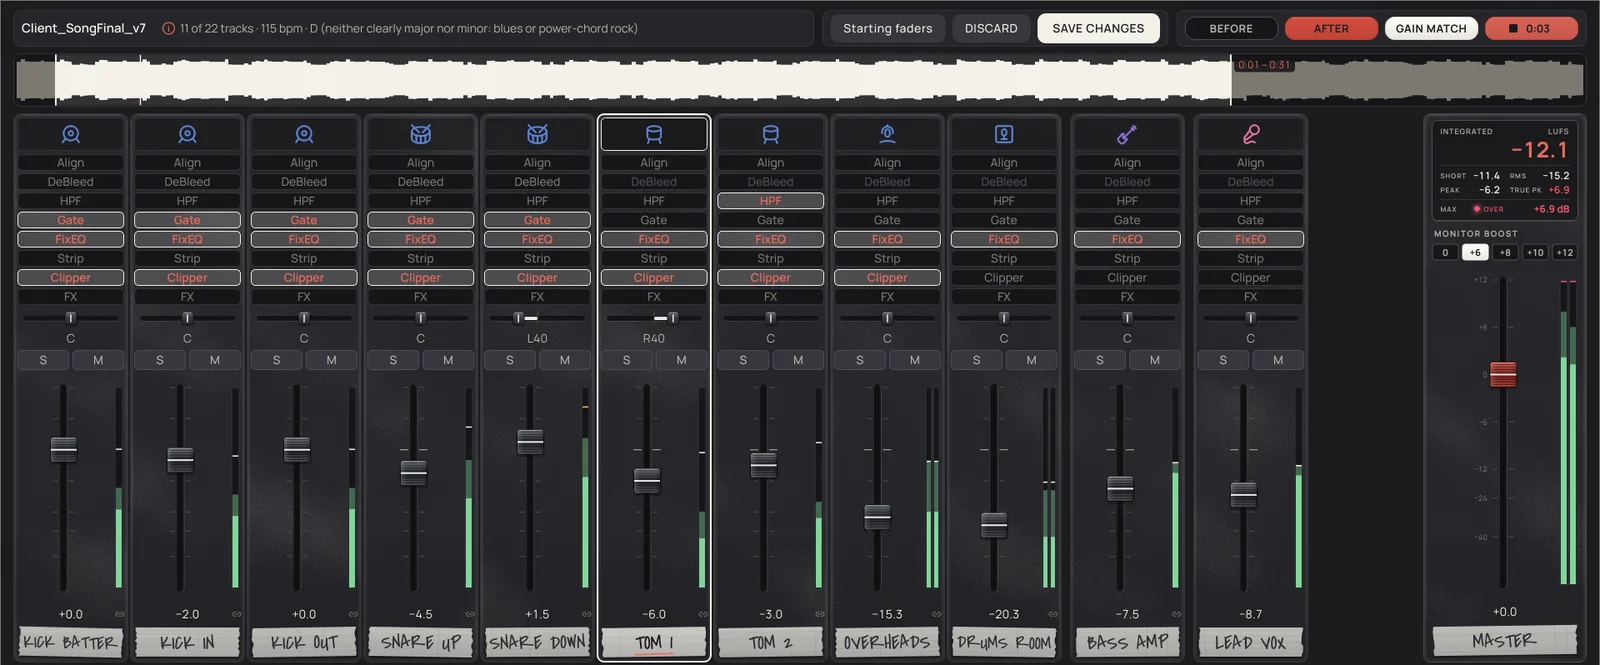Solo the Bass Amp channel
The image size is (1600, 665).
tap(1100, 360)
